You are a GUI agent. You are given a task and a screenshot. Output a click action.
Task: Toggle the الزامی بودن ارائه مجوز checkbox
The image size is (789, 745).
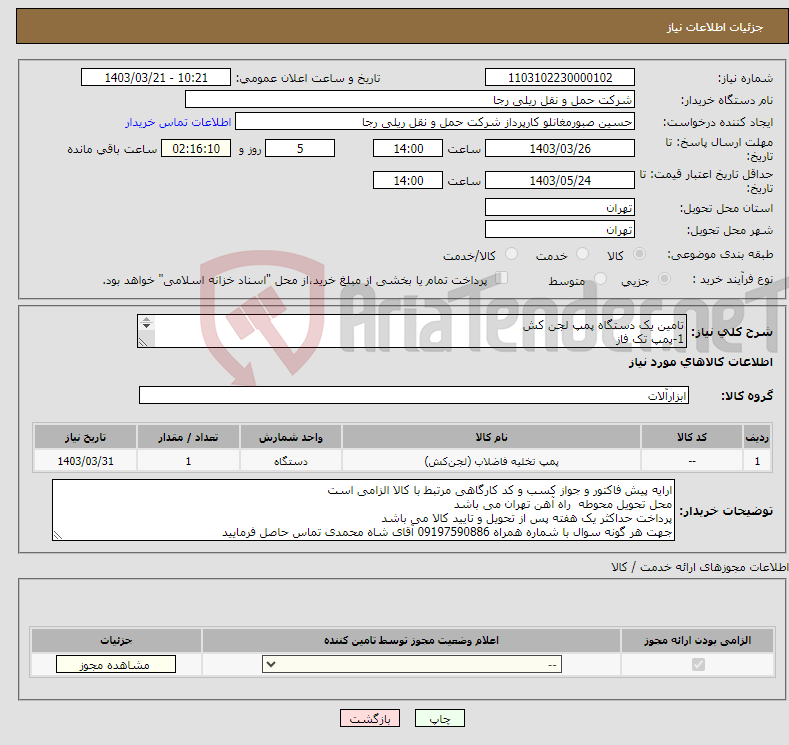click(x=698, y=665)
